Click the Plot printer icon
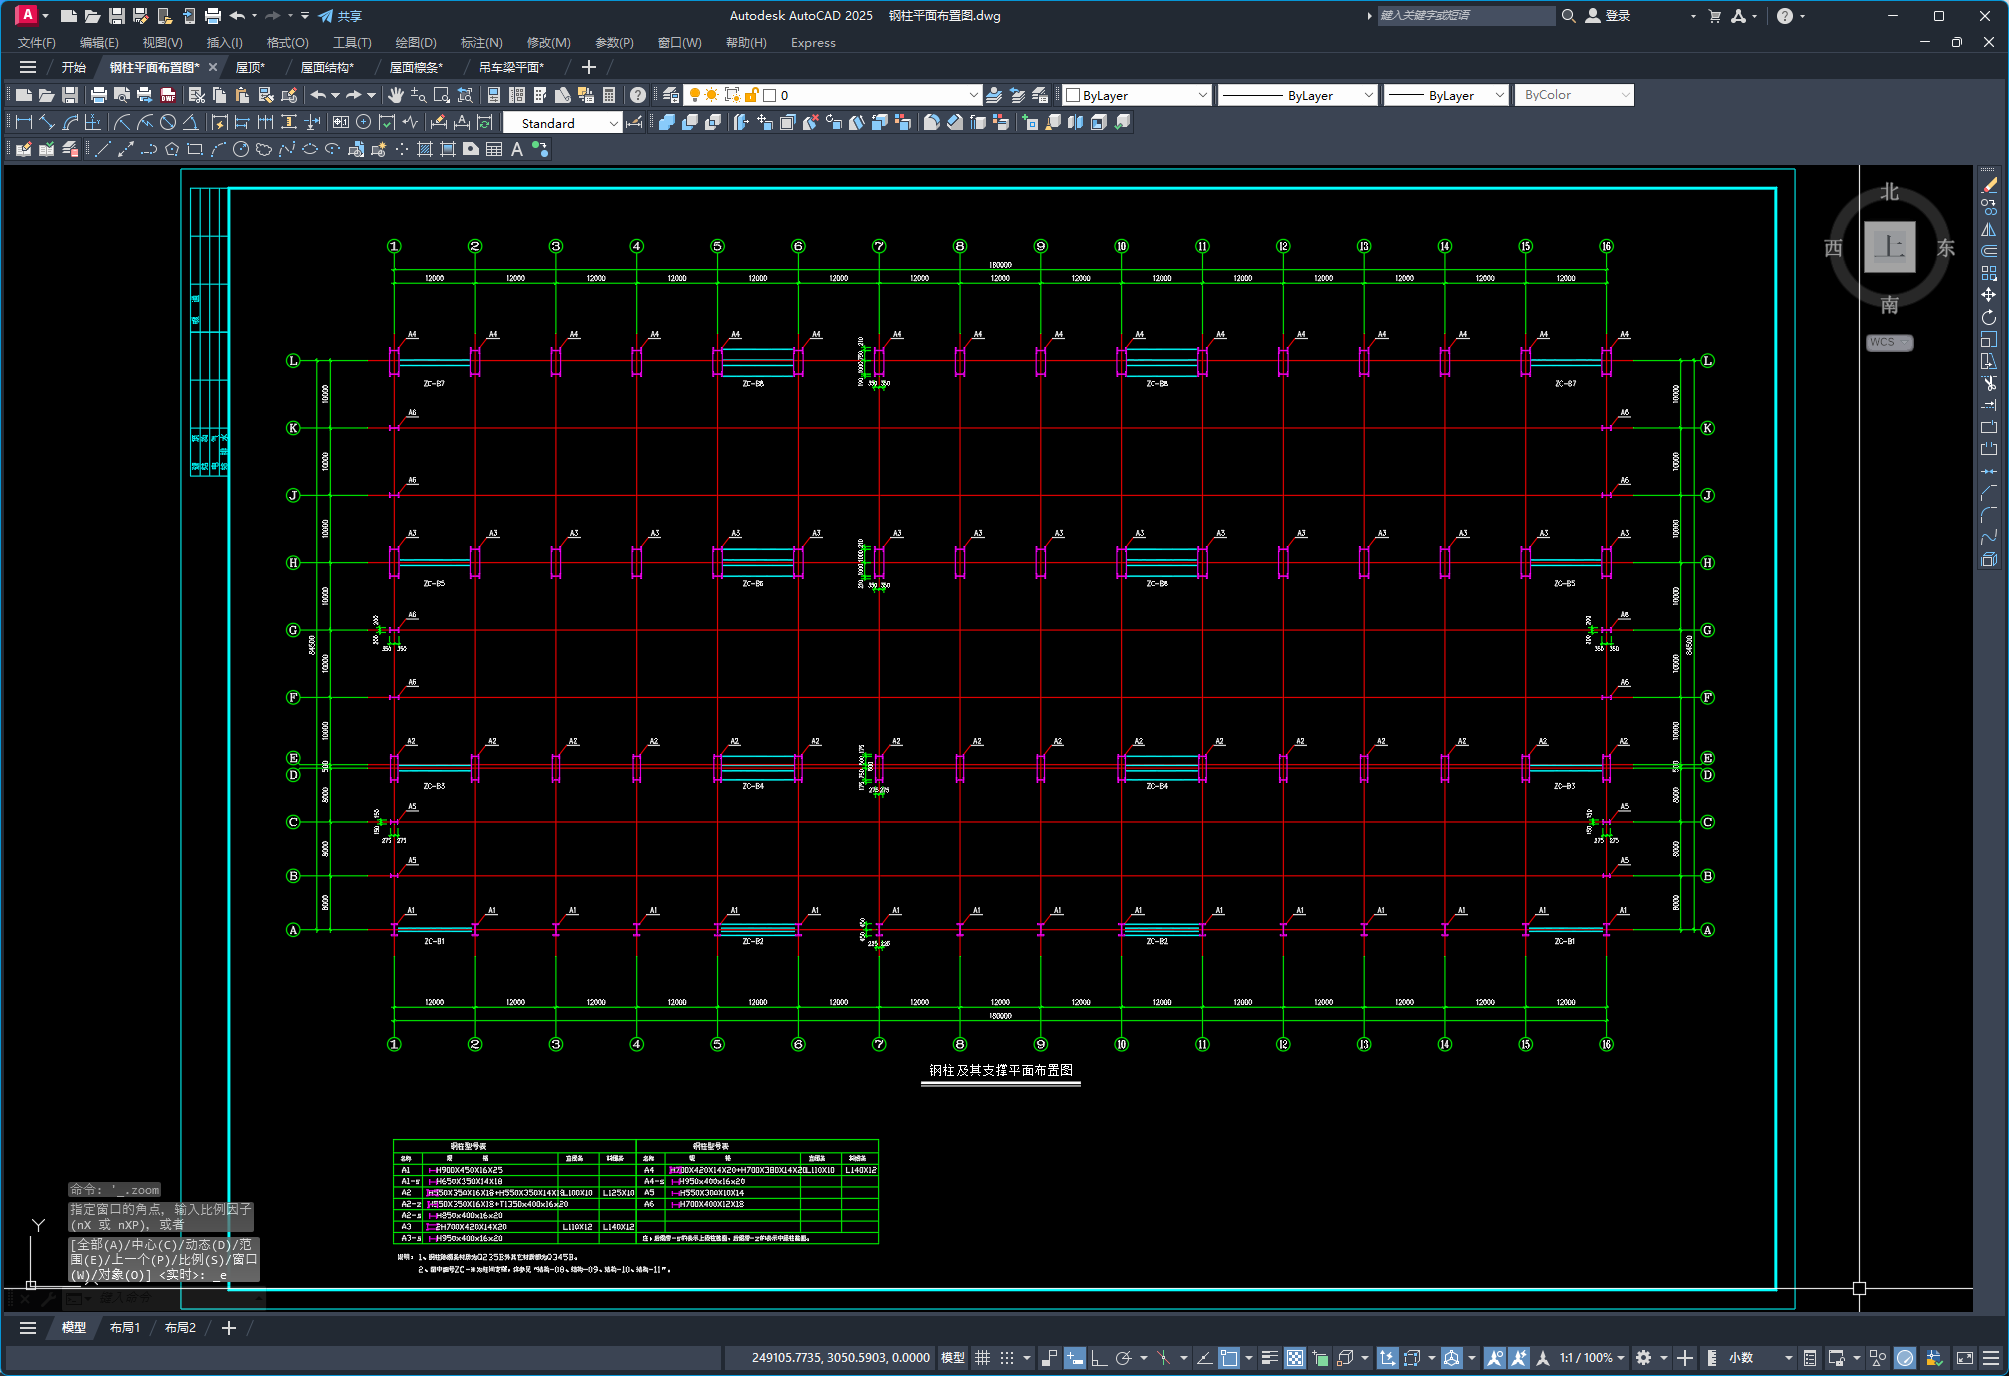This screenshot has width=2009, height=1376. pyautogui.click(x=98, y=95)
